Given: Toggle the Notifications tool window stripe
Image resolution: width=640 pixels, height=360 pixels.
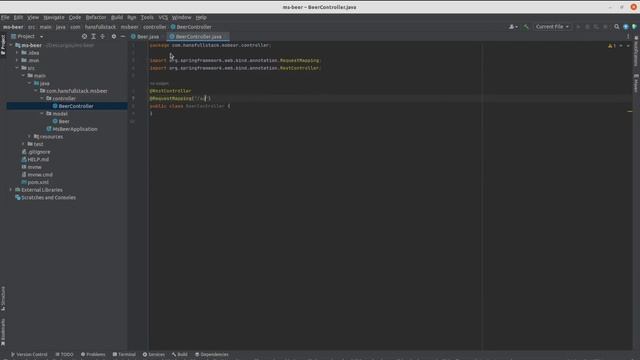Looking at the screenshot, I should pyautogui.click(x=636, y=51).
